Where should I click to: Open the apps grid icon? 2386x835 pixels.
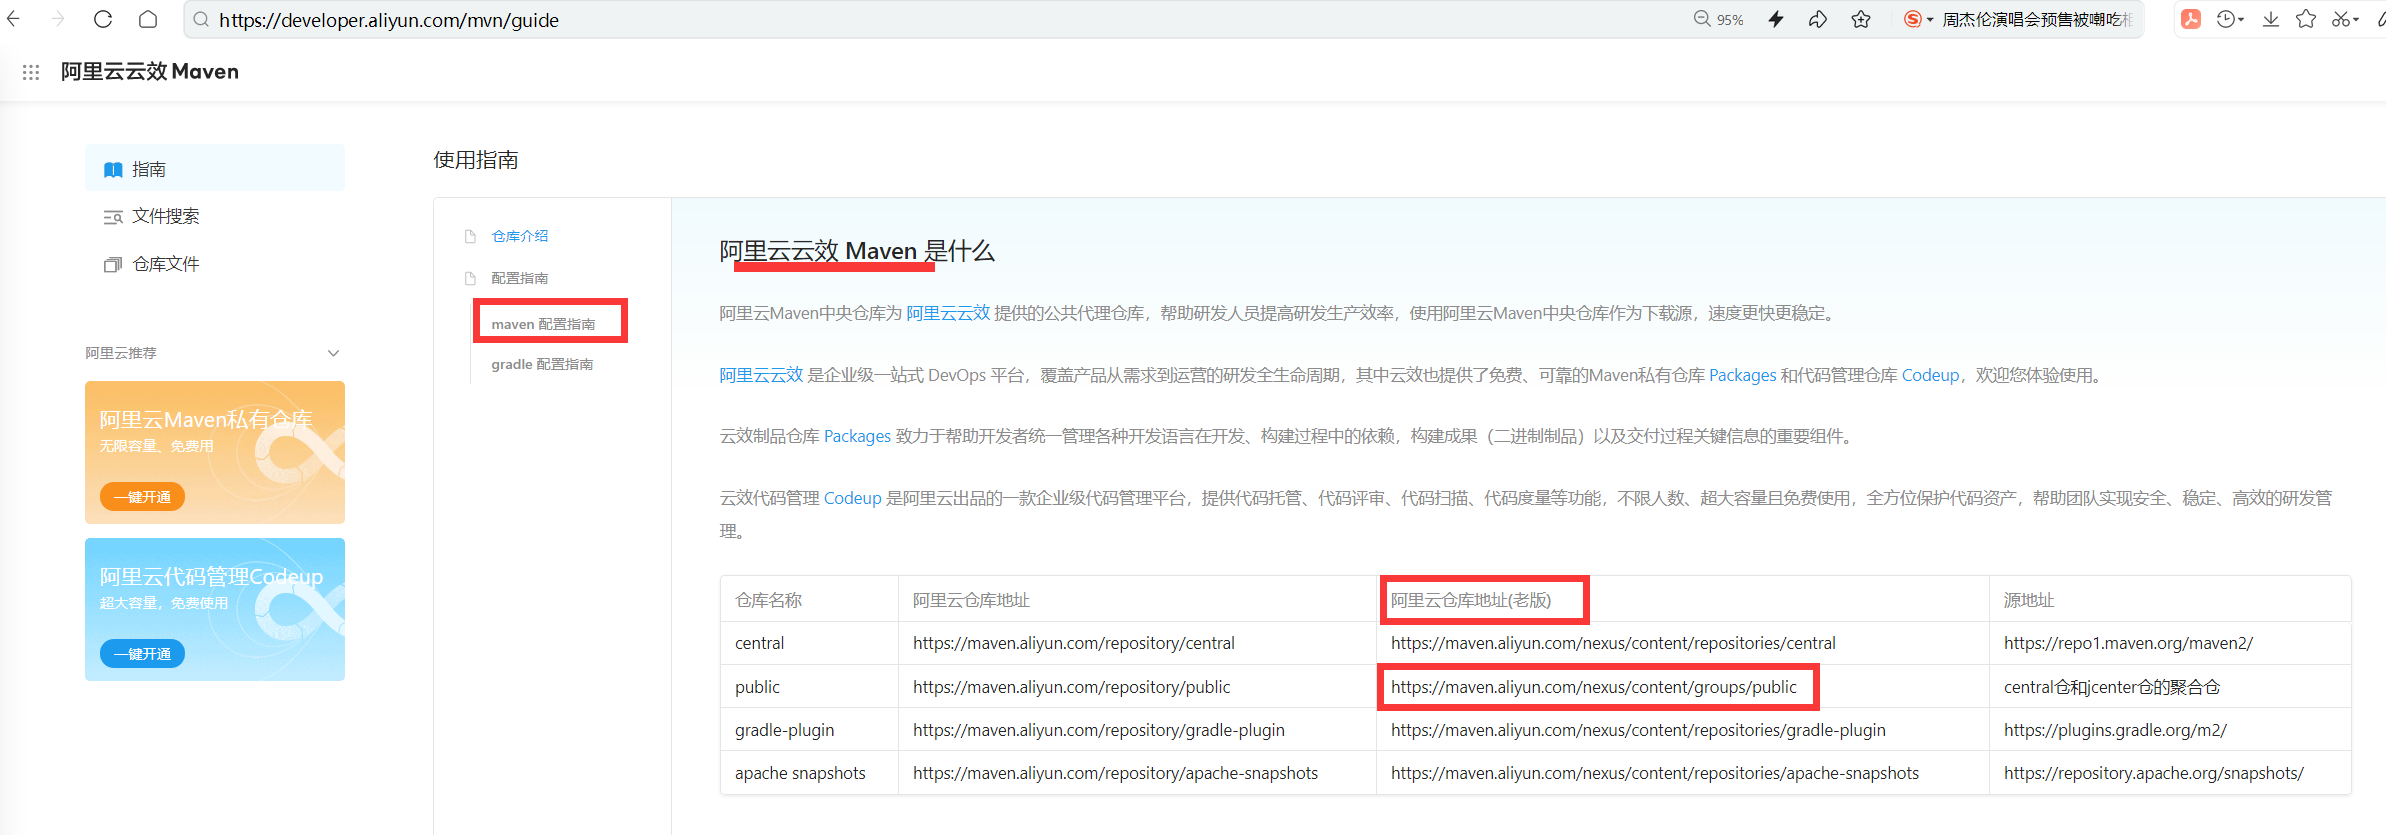[x=31, y=72]
